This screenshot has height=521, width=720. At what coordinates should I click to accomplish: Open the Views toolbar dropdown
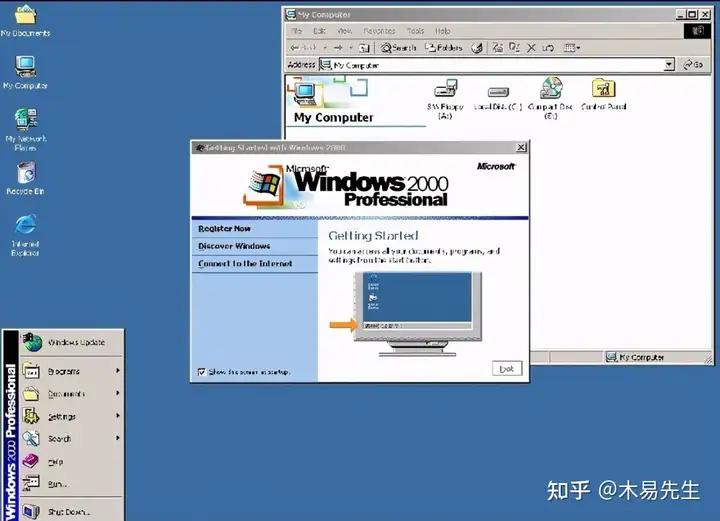[572, 48]
